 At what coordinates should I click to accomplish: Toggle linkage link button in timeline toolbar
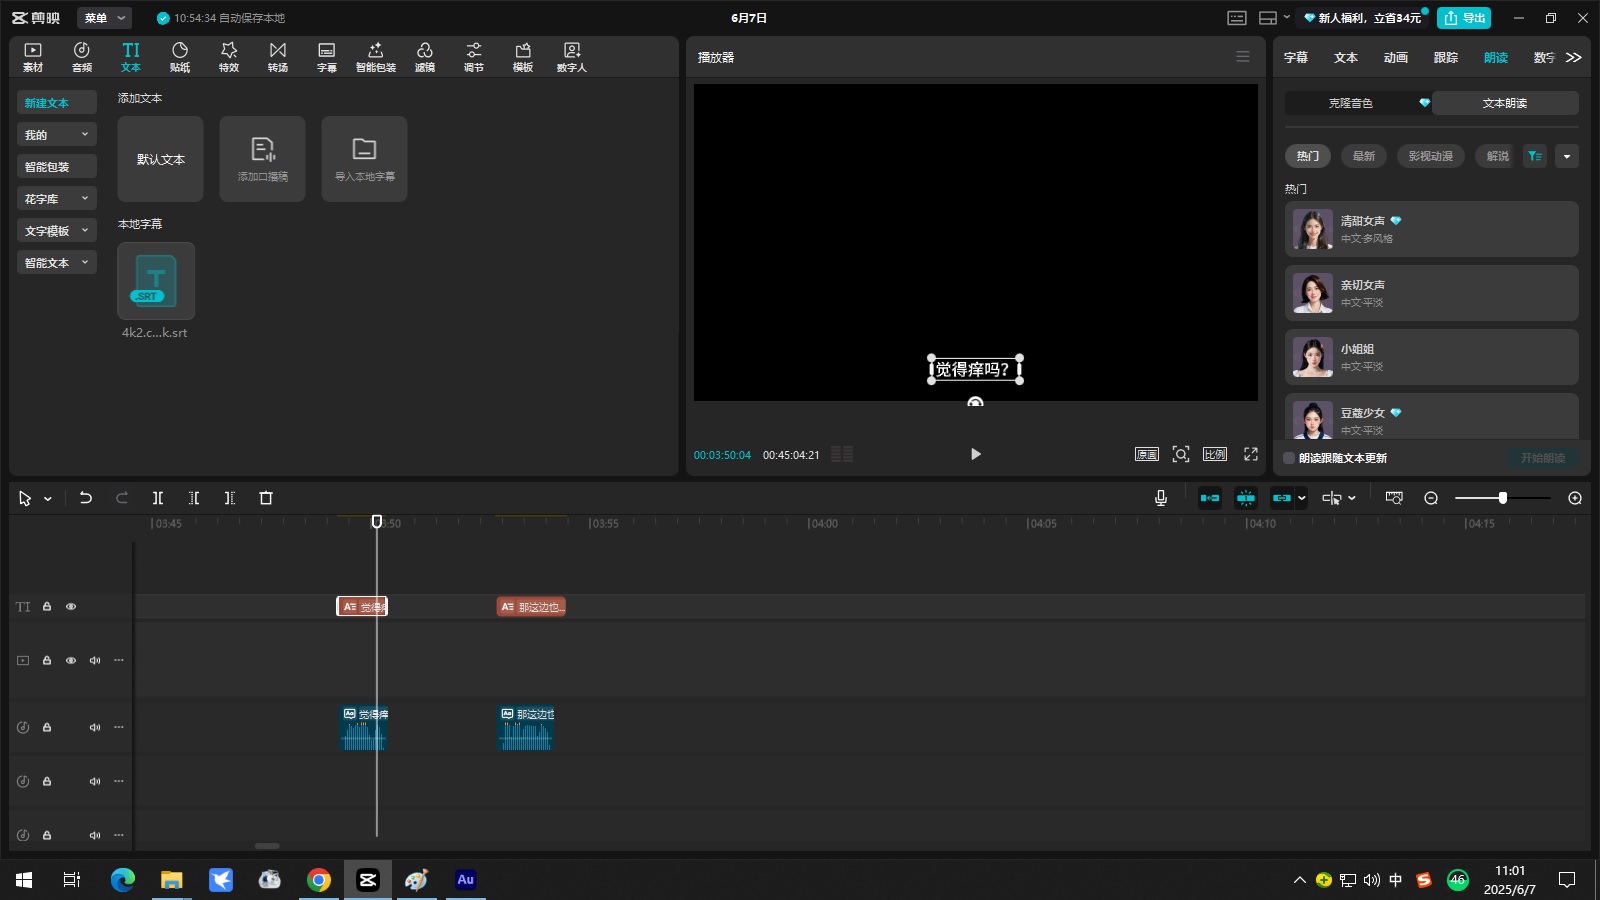tap(1282, 498)
